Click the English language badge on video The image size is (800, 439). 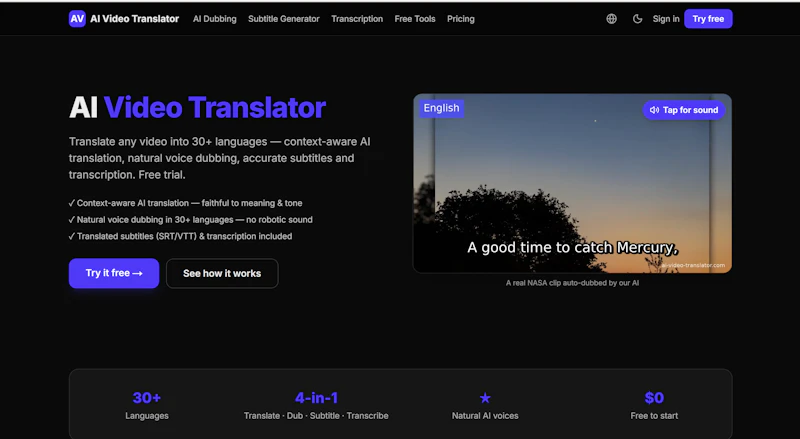tap(441, 108)
